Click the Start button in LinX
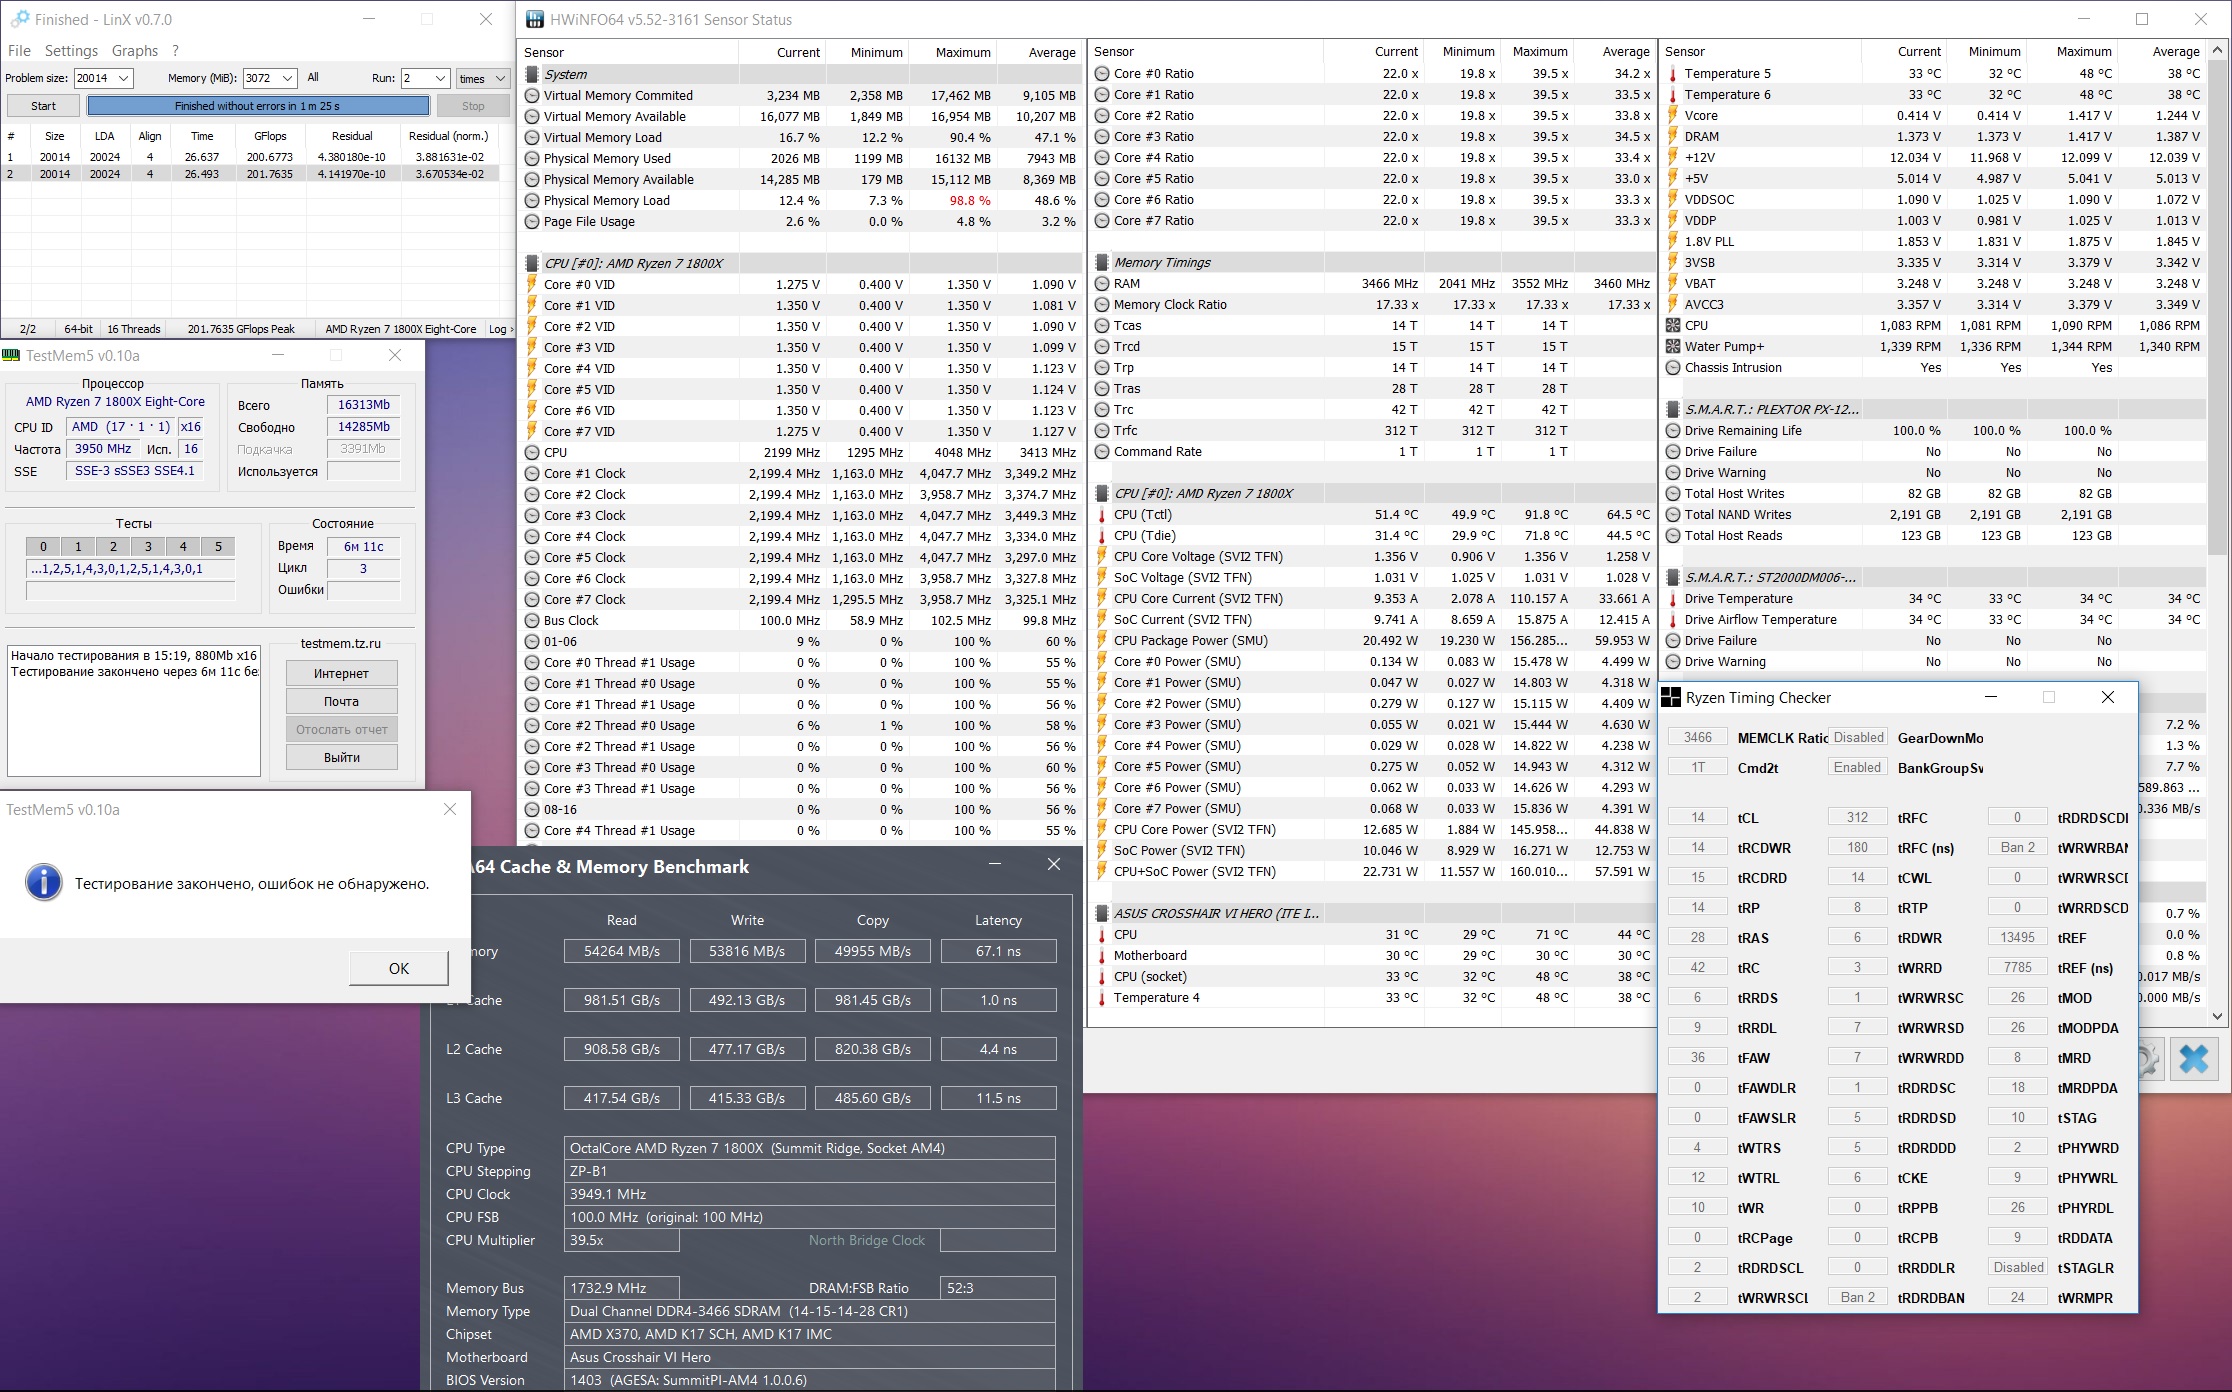Viewport: 2232px width, 1392px height. point(43,106)
